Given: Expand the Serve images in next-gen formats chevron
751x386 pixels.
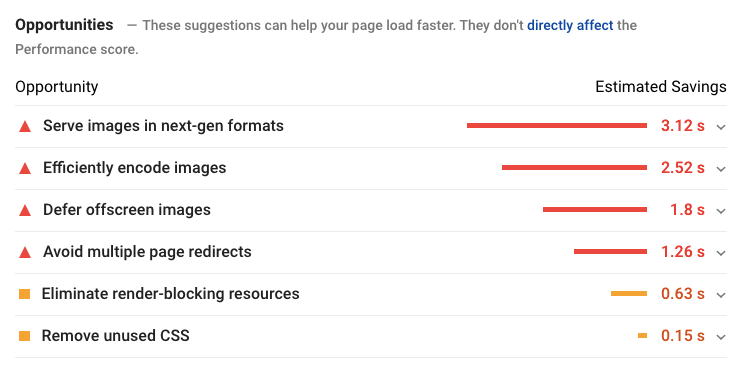Looking at the screenshot, I should pos(721,127).
